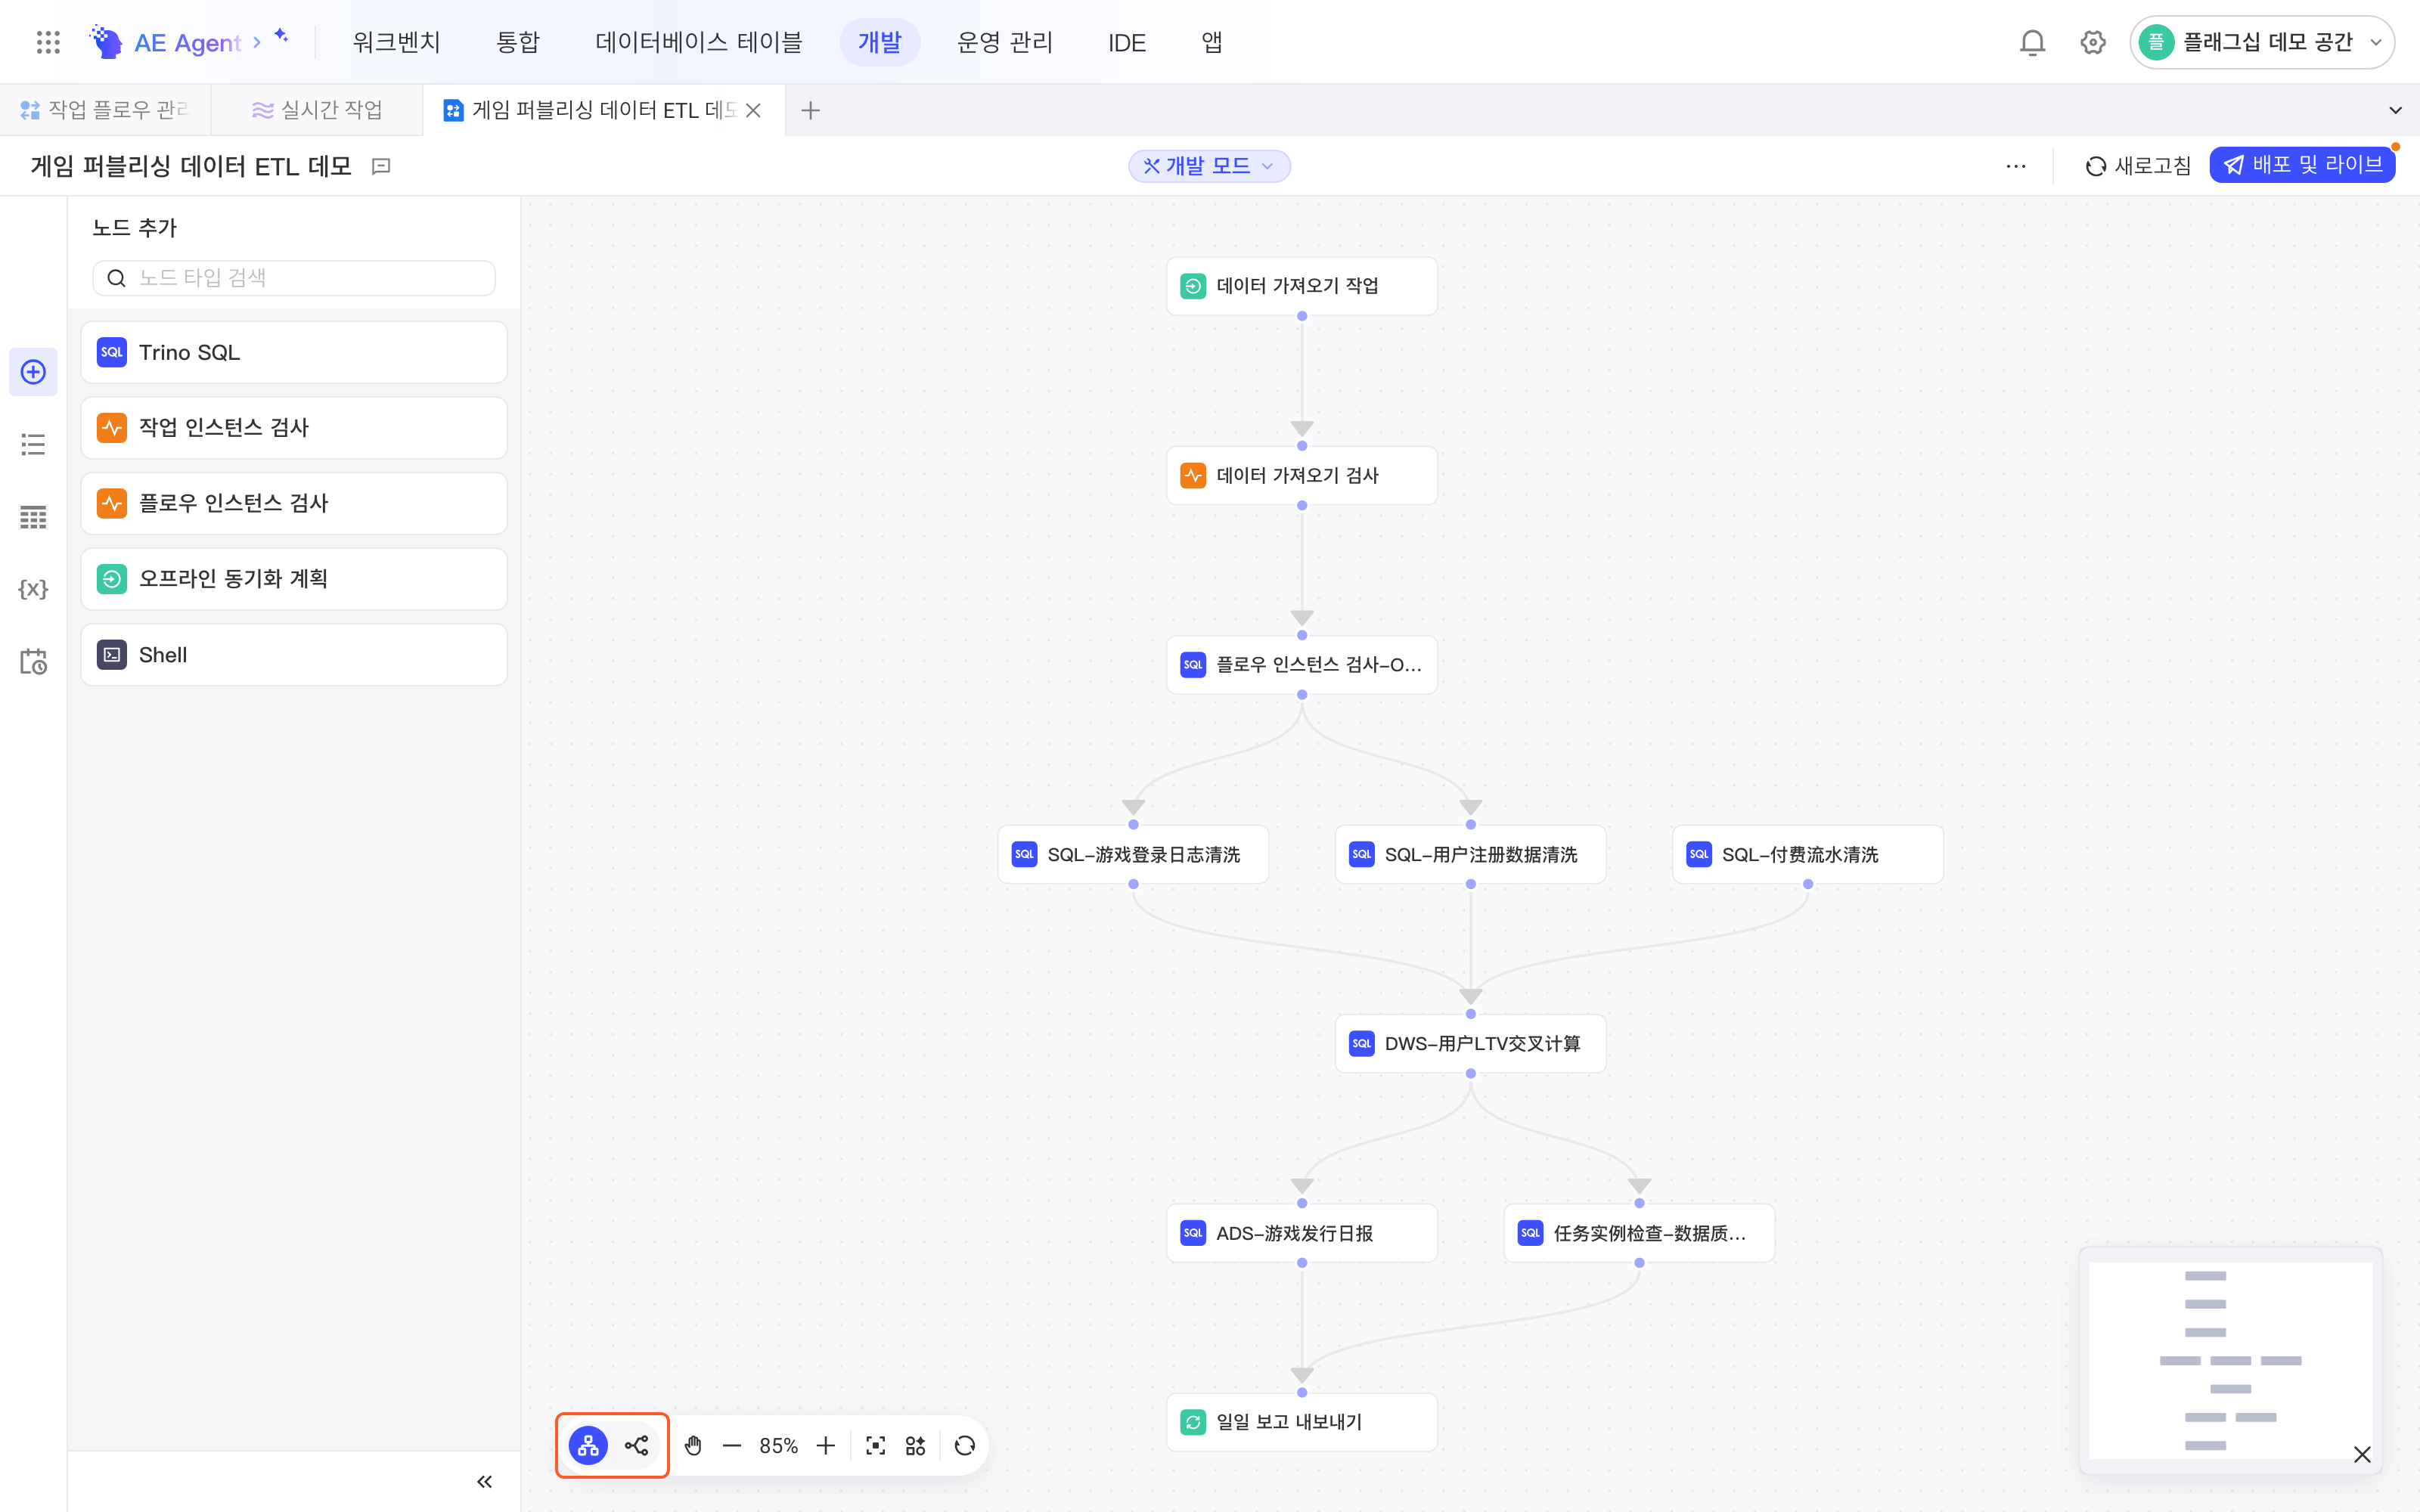This screenshot has width=2420, height=1512.
Task: Open the variables {x} sidebar icon
Action: click(x=33, y=589)
